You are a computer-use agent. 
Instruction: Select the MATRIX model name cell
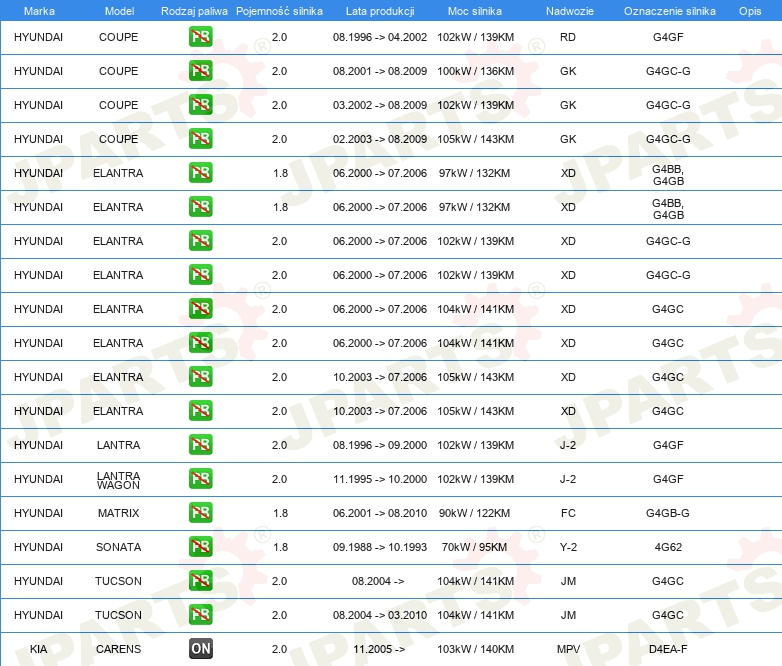119,513
